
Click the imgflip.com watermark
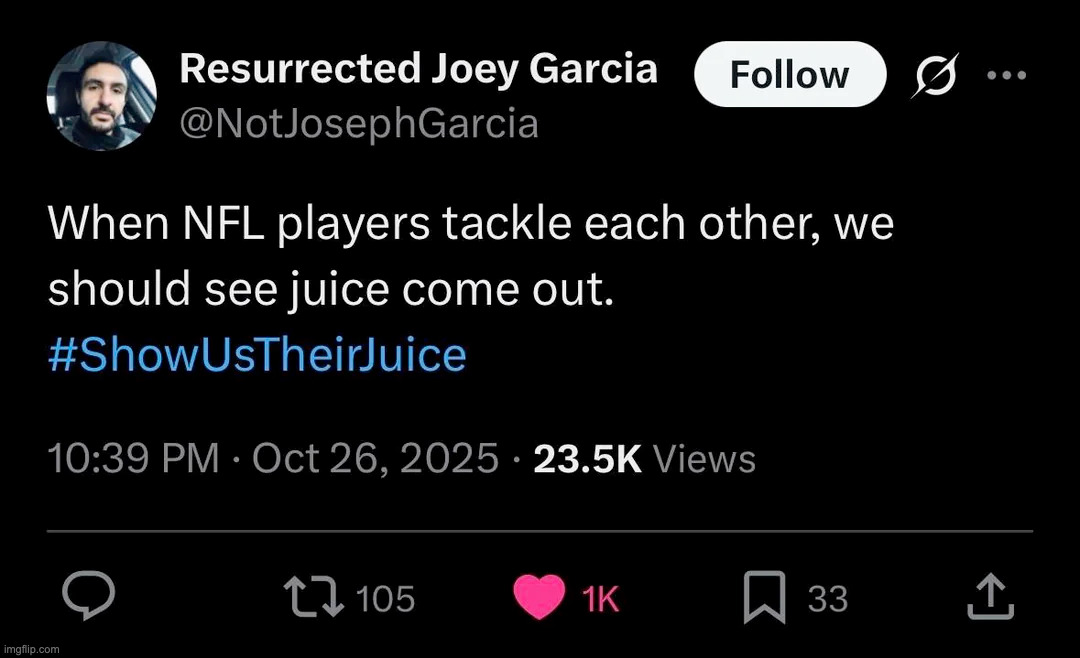point(31,649)
